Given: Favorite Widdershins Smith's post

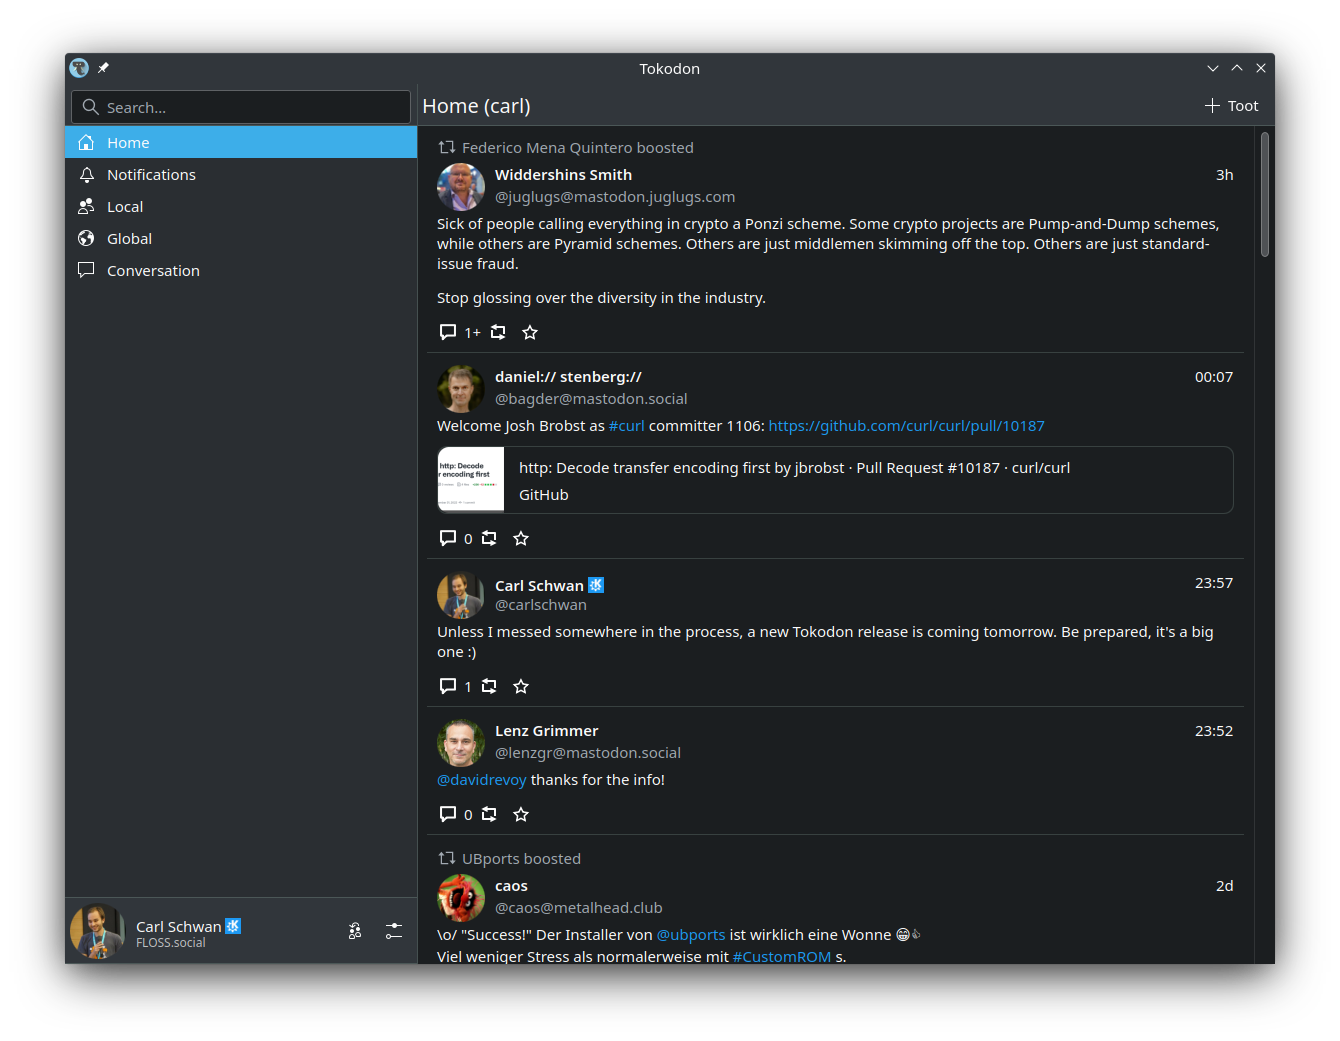Looking at the screenshot, I should pos(530,332).
